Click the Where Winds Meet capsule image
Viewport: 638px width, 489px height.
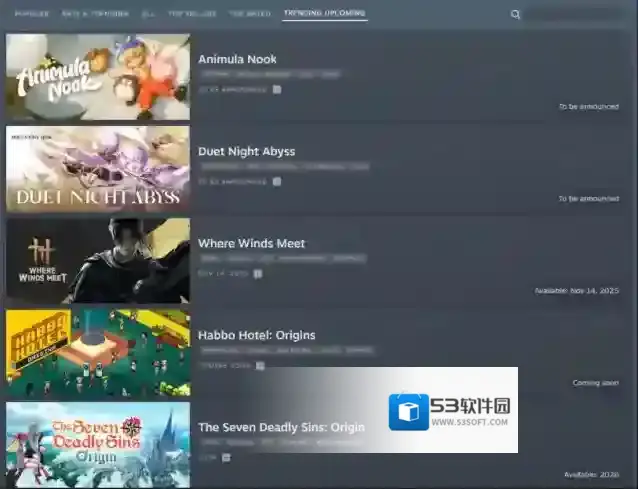(x=98, y=260)
